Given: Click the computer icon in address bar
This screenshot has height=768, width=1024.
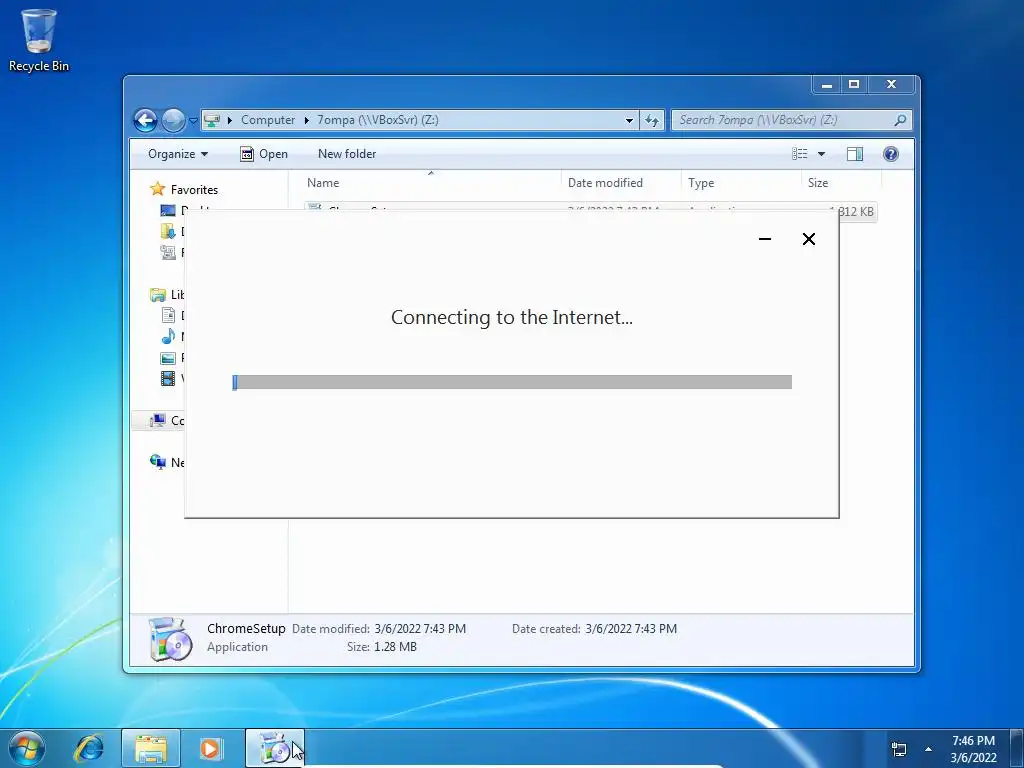Looking at the screenshot, I should point(212,120).
